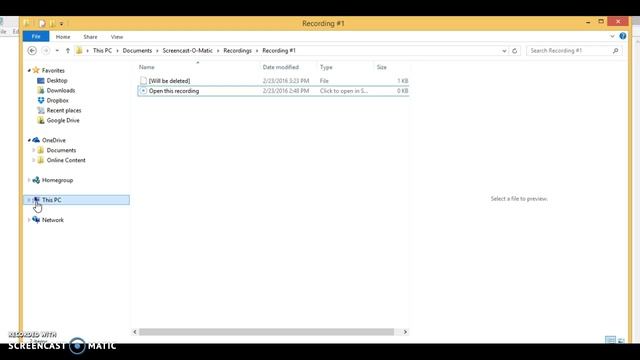Expand the OneDrive Documents folder
The image size is (640, 360).
(33, 150)
